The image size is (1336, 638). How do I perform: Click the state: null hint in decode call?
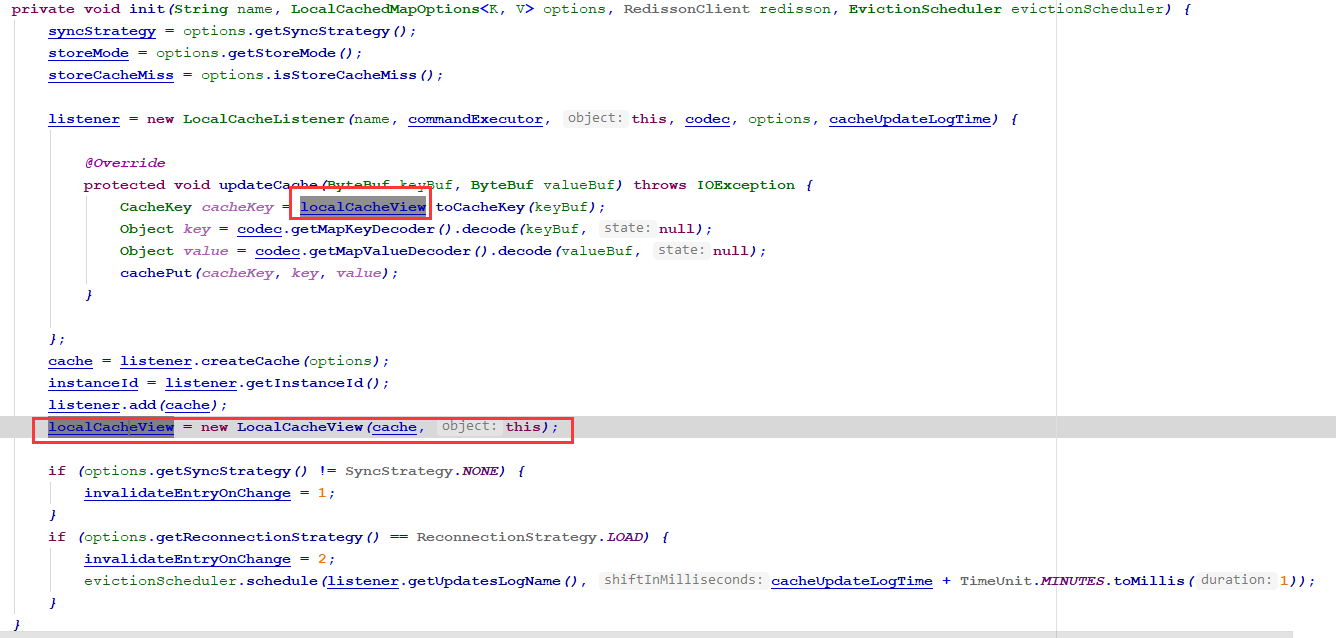627,228
